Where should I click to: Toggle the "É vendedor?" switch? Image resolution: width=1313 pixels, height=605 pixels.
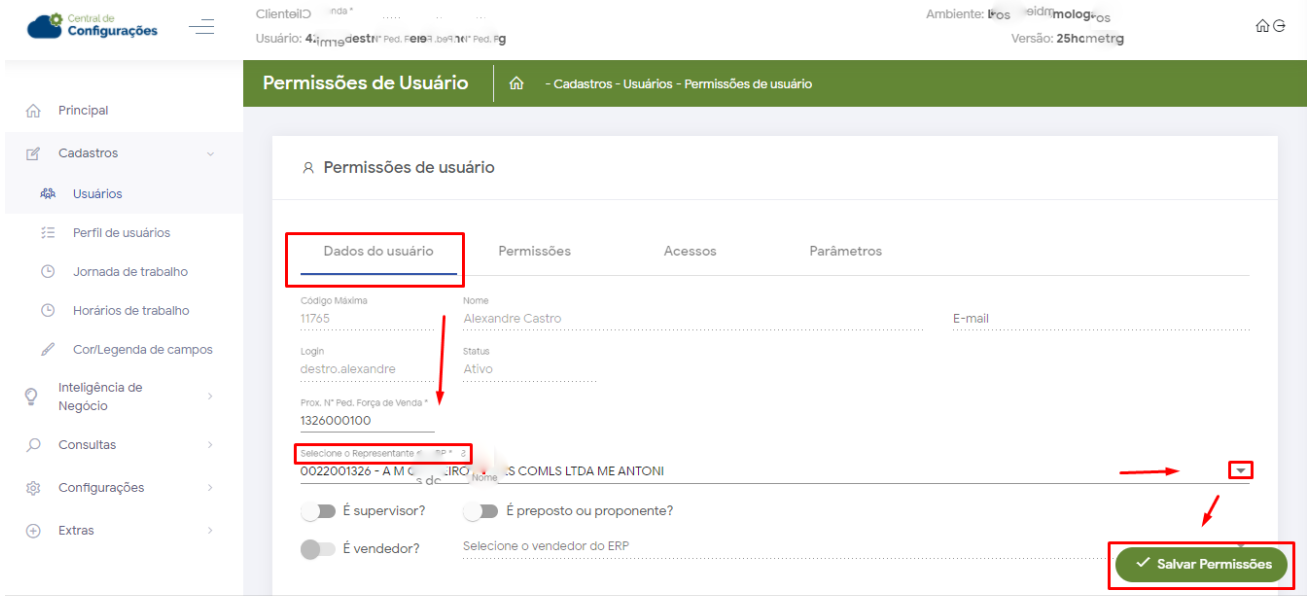pyautogui.click(x=319, y=549)
